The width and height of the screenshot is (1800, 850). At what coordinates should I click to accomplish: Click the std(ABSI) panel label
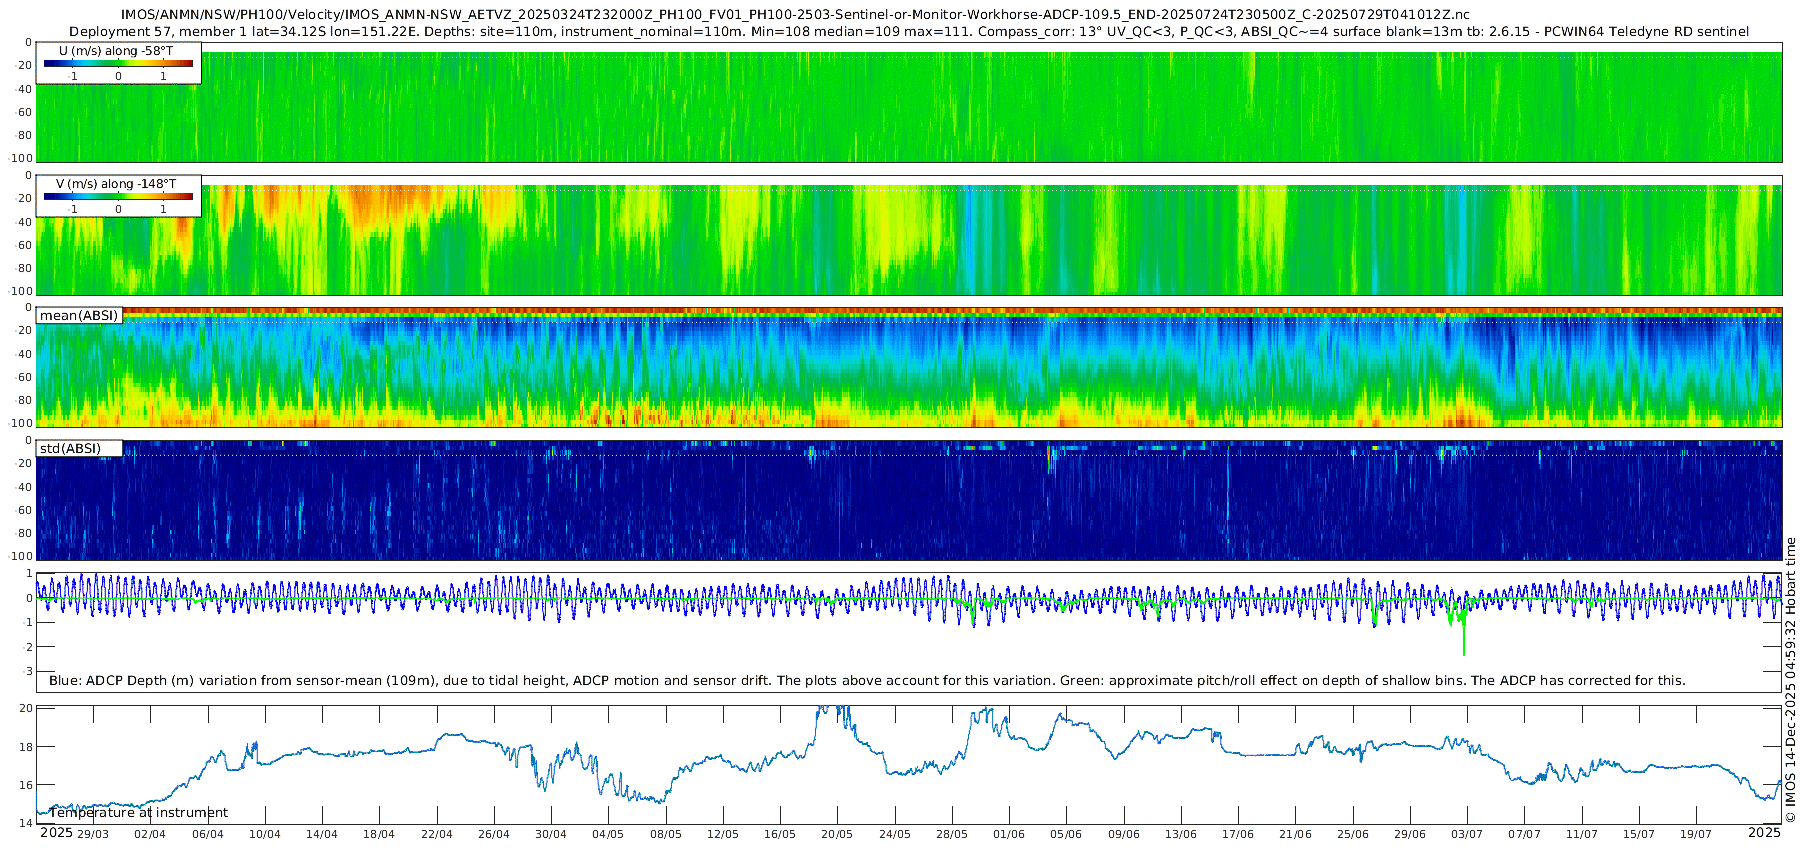(x=70, y=449)
